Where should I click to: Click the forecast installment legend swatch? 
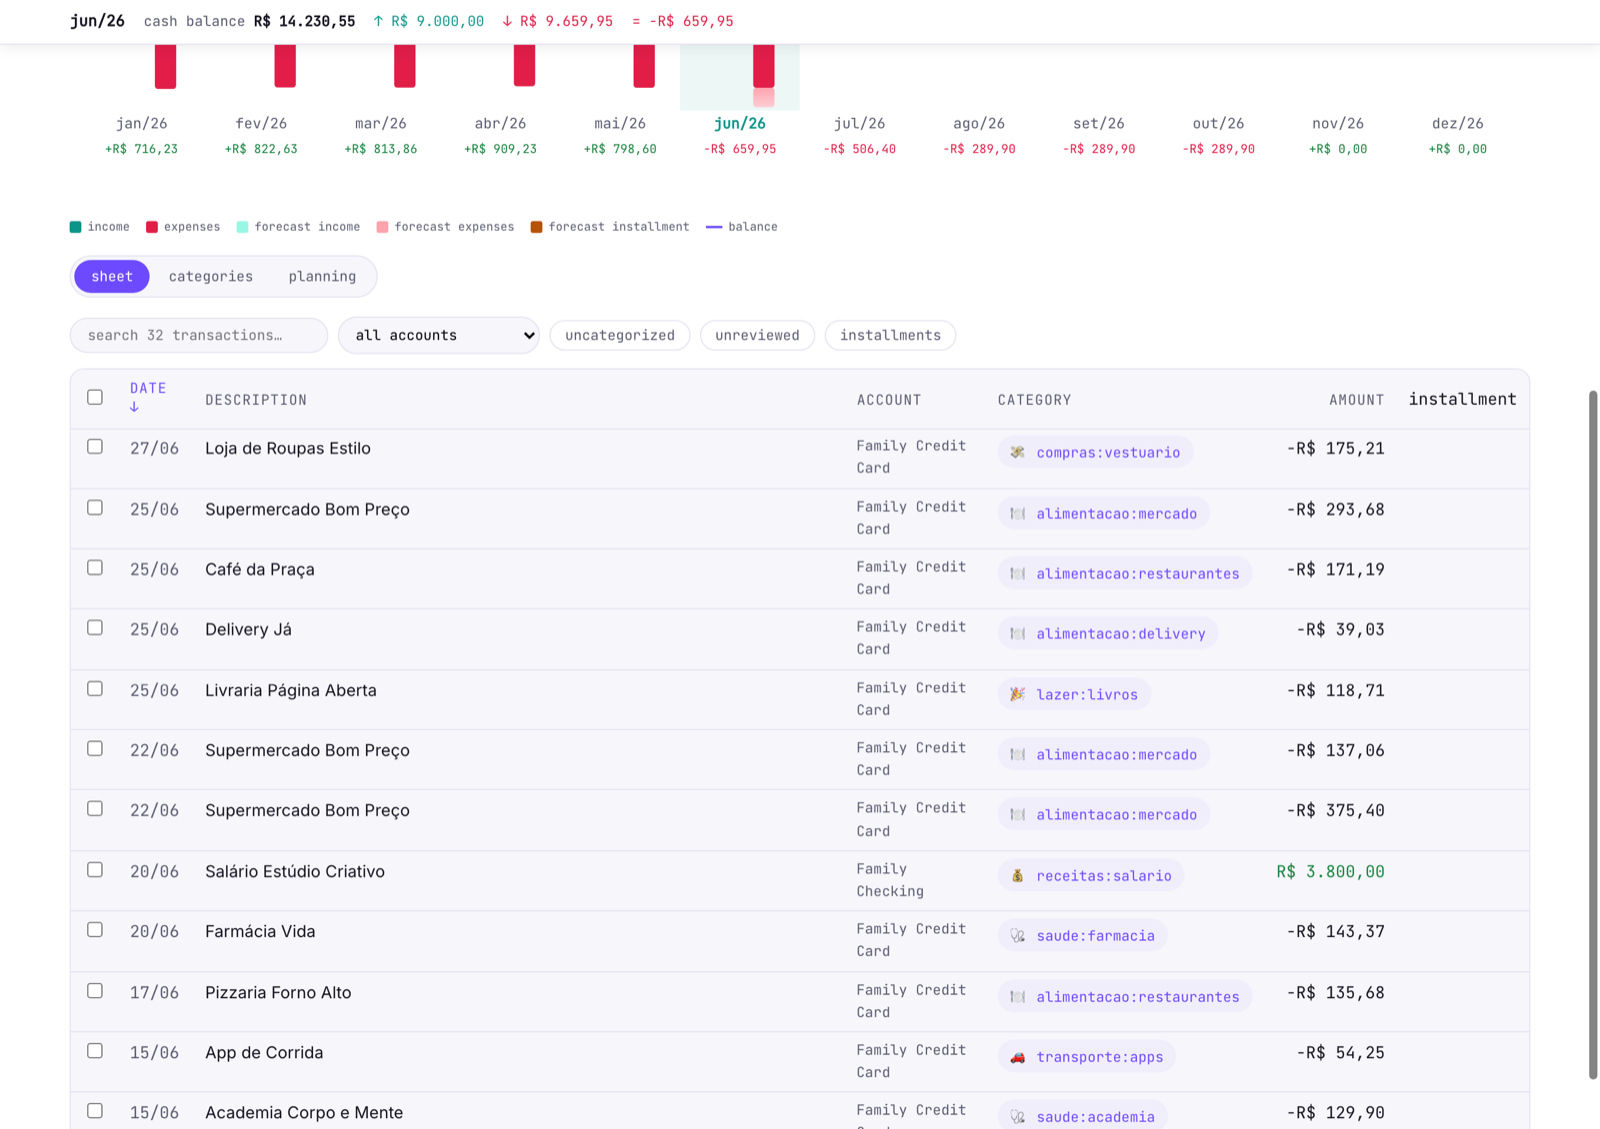[537, 227]
